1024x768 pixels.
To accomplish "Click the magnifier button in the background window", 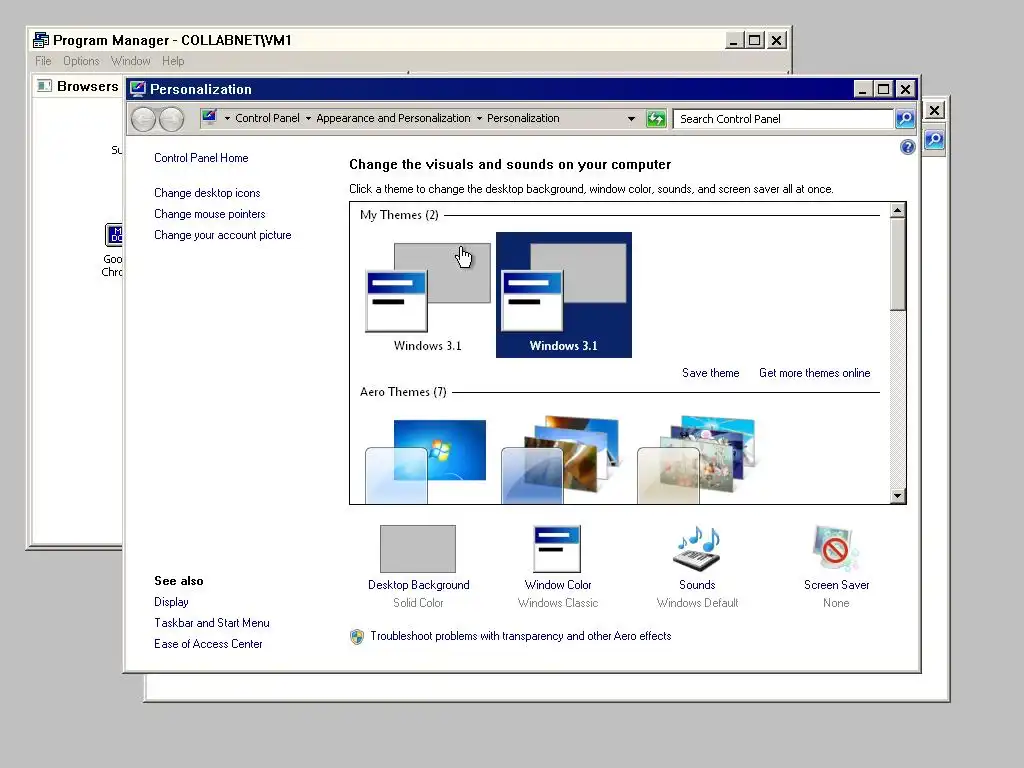I will coord(935,139).
